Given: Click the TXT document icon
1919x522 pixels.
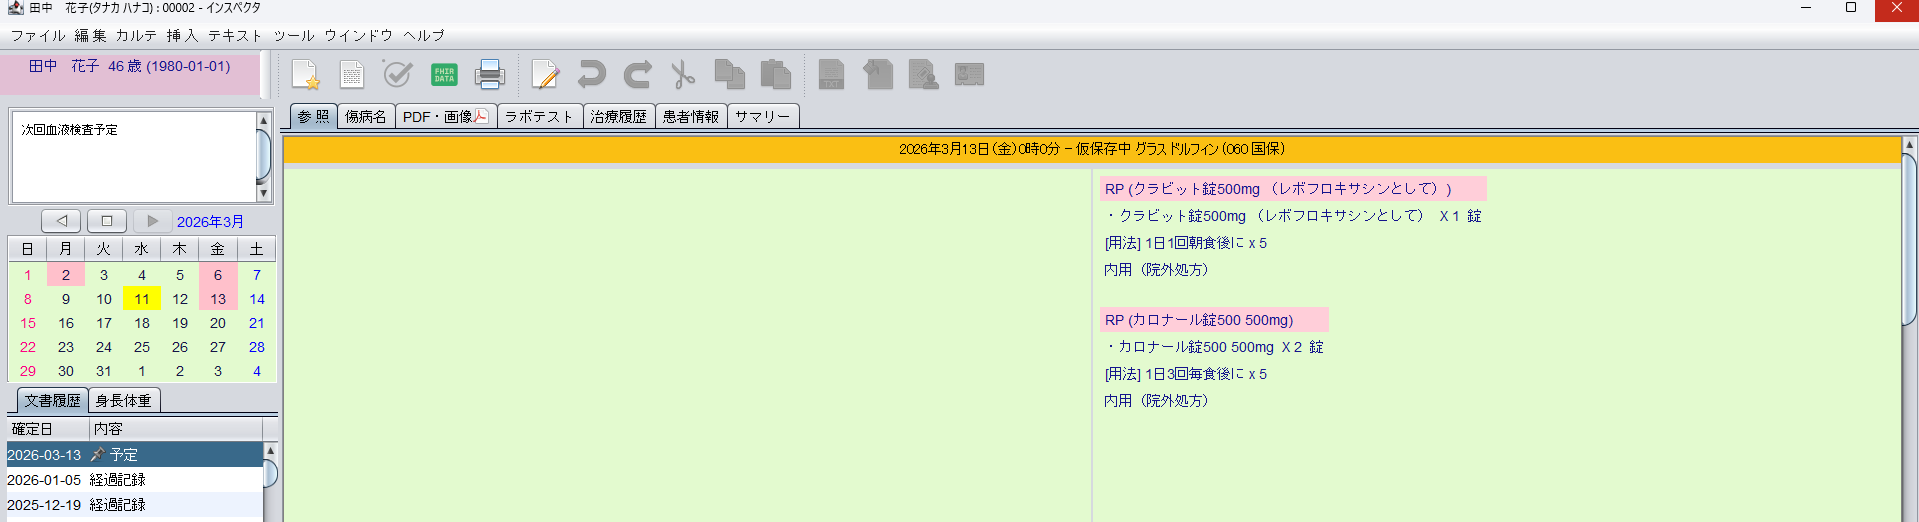Looking at the screenshot, I should (x=831, y=75).
